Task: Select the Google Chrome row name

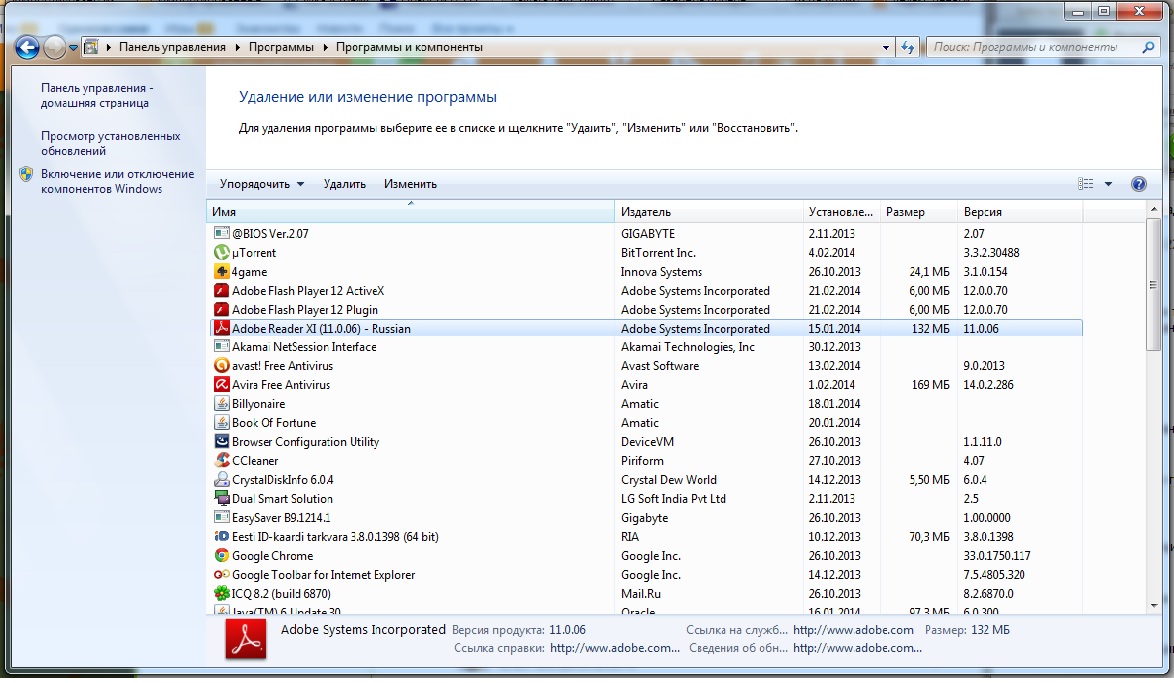Action: click(273, 556)
